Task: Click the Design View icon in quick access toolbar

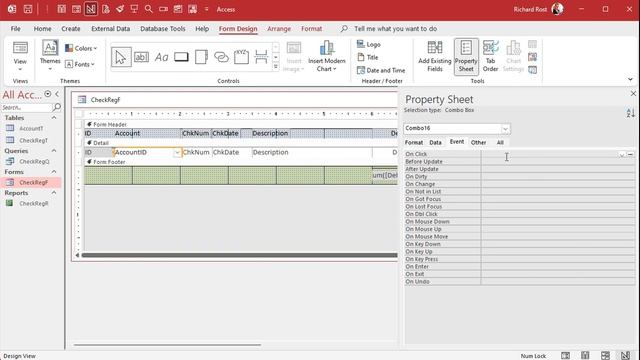Action: click(x=91, y=9)
